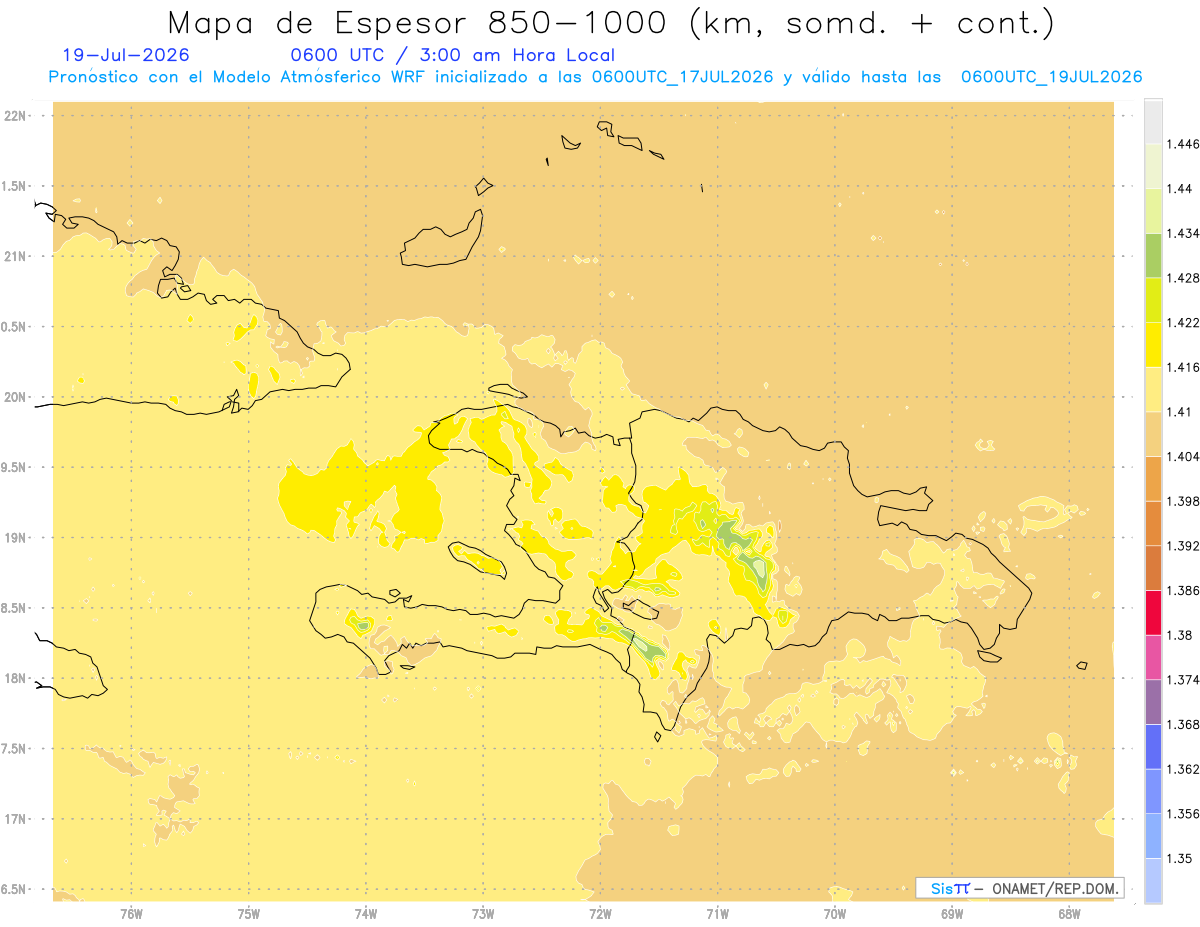Click legend value 1.422
The image size is (1200, 927).
click(1182, 322)
